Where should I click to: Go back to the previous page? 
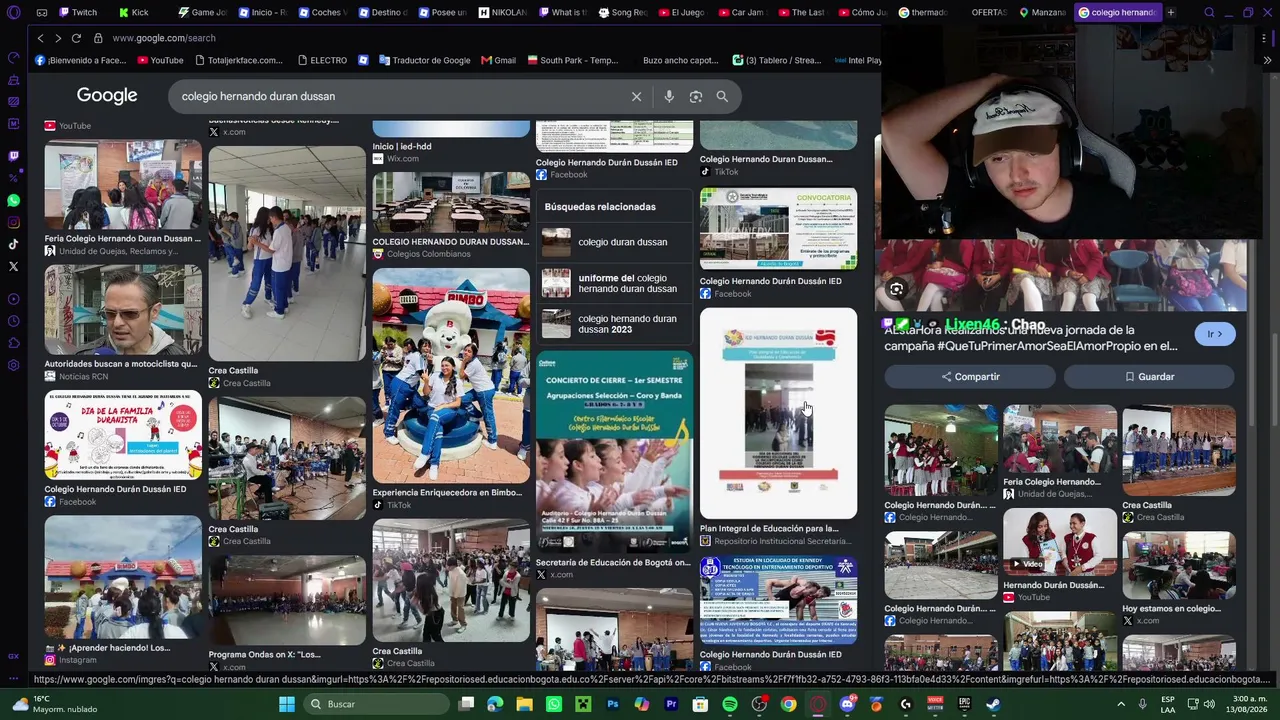(40, 38)
